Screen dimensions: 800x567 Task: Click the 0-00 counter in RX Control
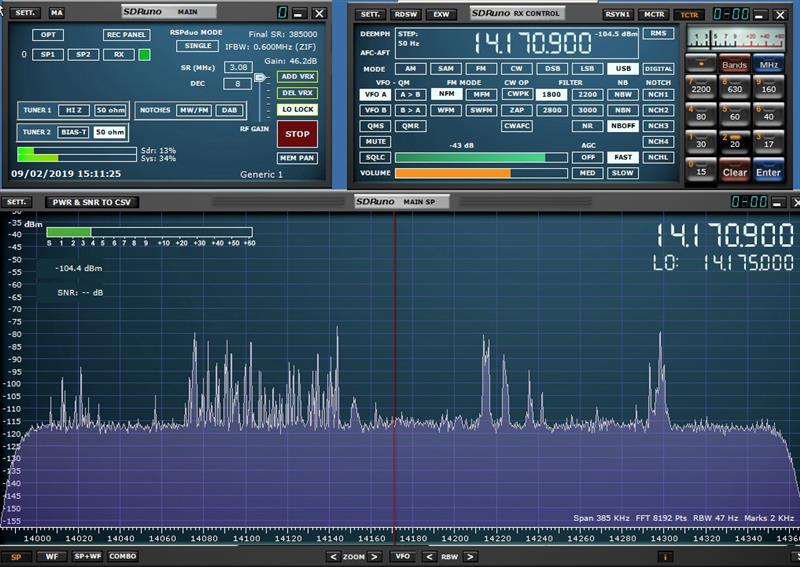(x=731, y=14)
